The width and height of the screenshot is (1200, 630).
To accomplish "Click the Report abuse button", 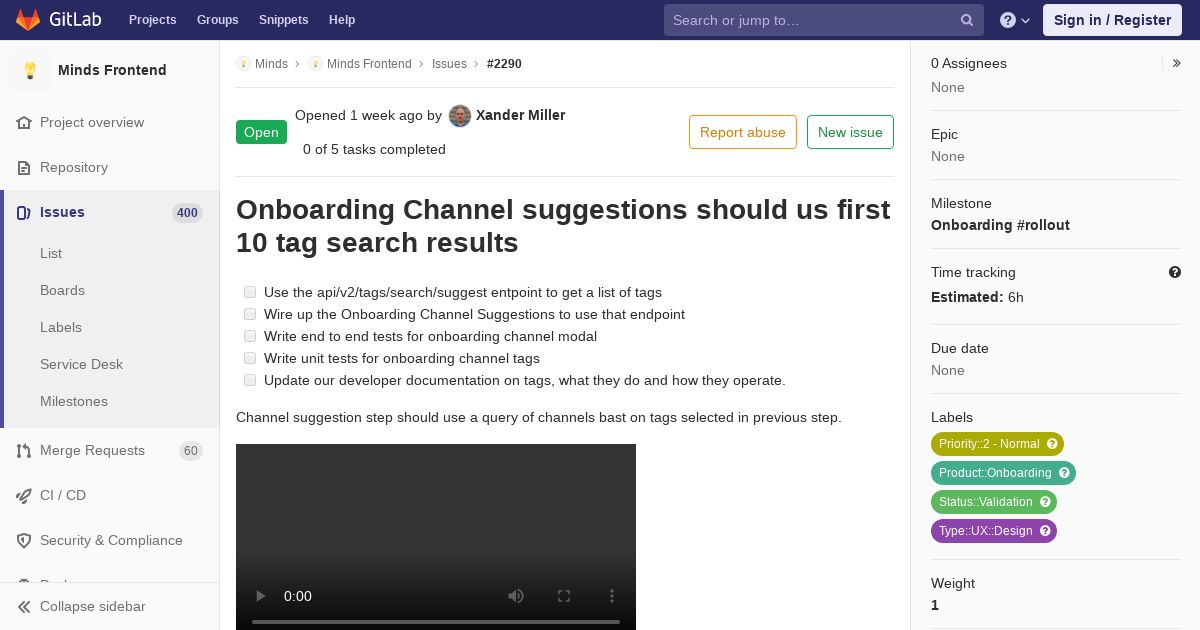I will (743, 132).
